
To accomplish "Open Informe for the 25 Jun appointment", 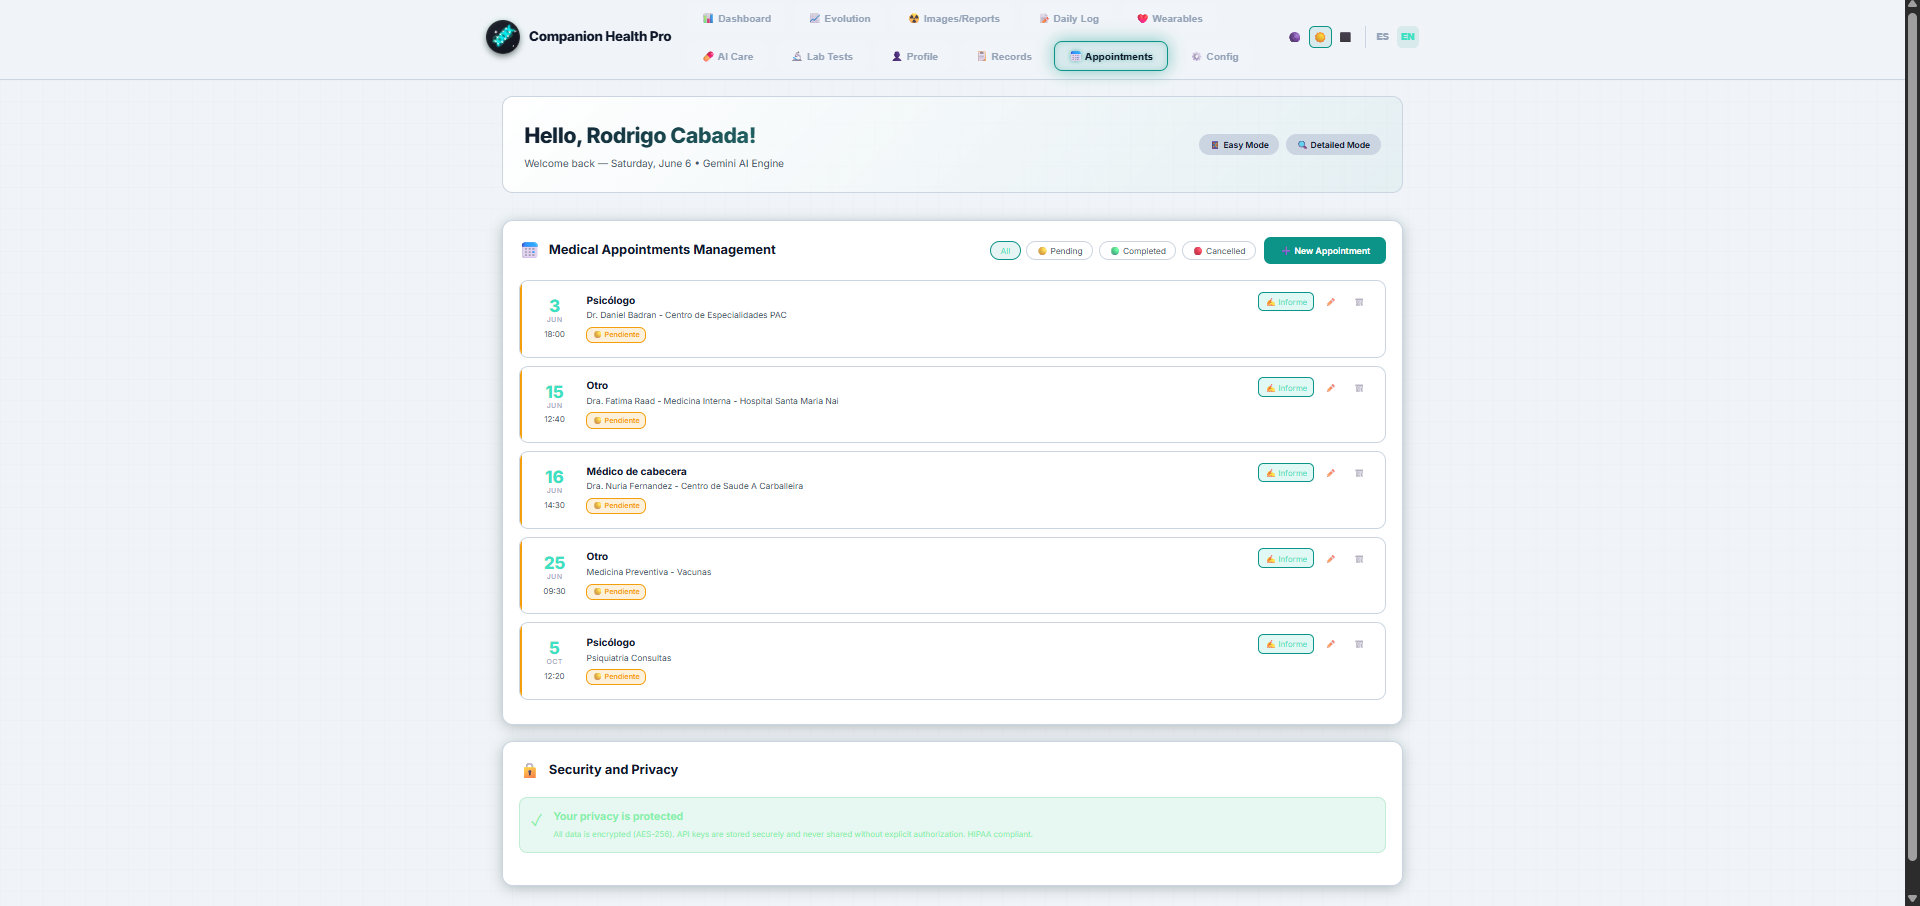I will (1286, 559).
